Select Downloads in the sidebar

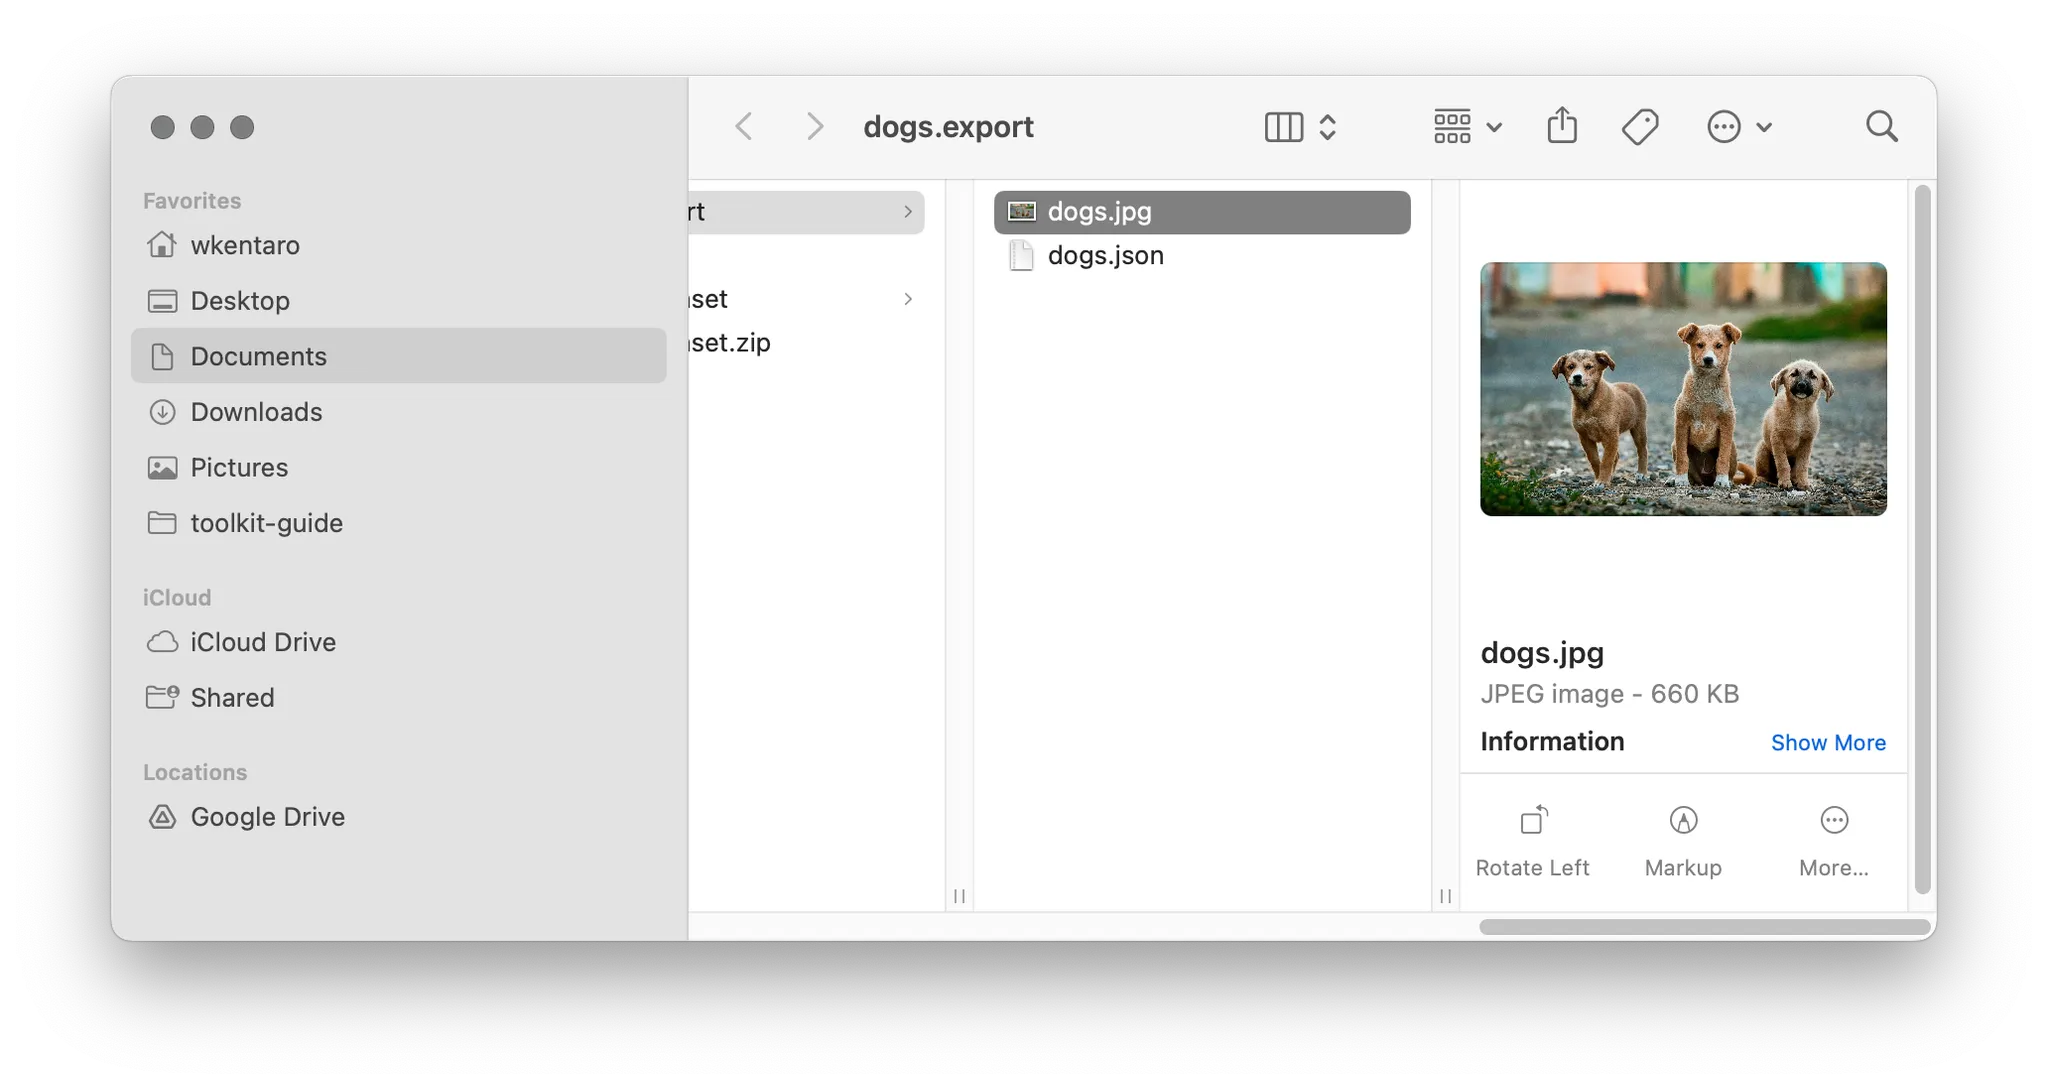[x=256, y=412]
